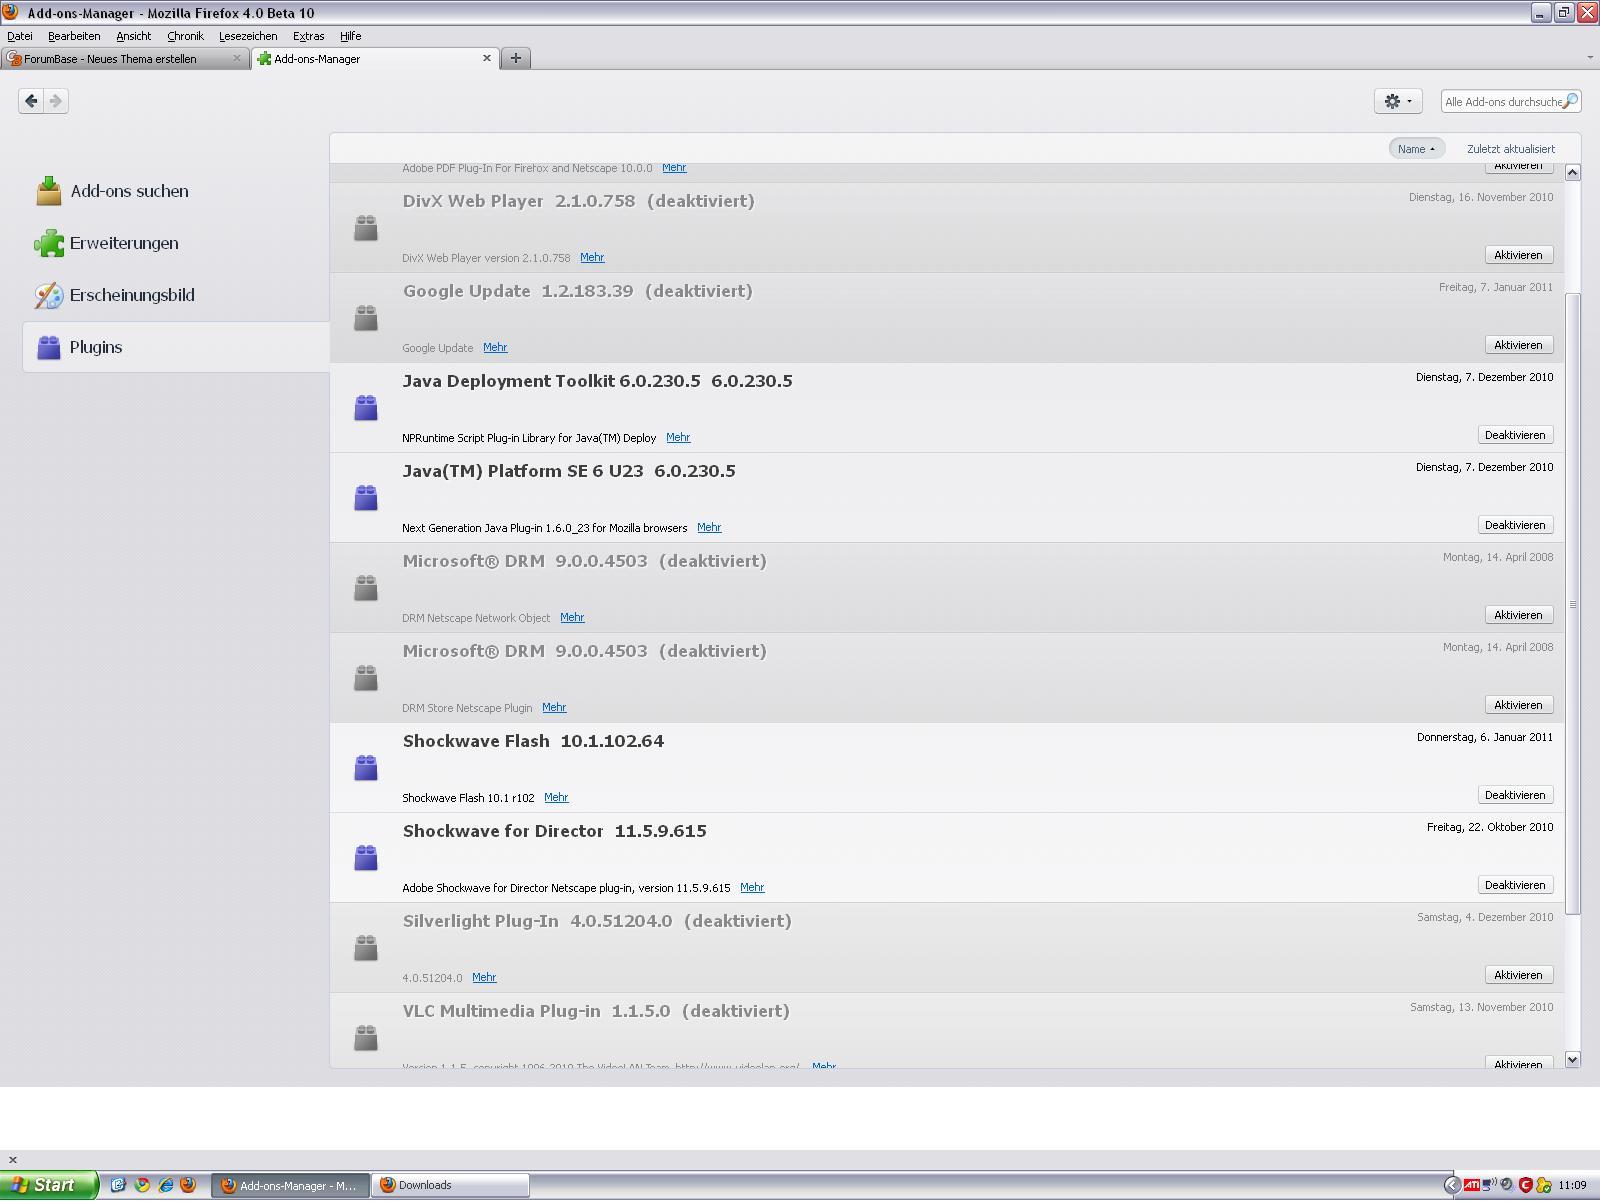Deactivate Java(TM) Platform SE 6 U23
Screen dimensions: 1600x1201
tap(1515, 525)
